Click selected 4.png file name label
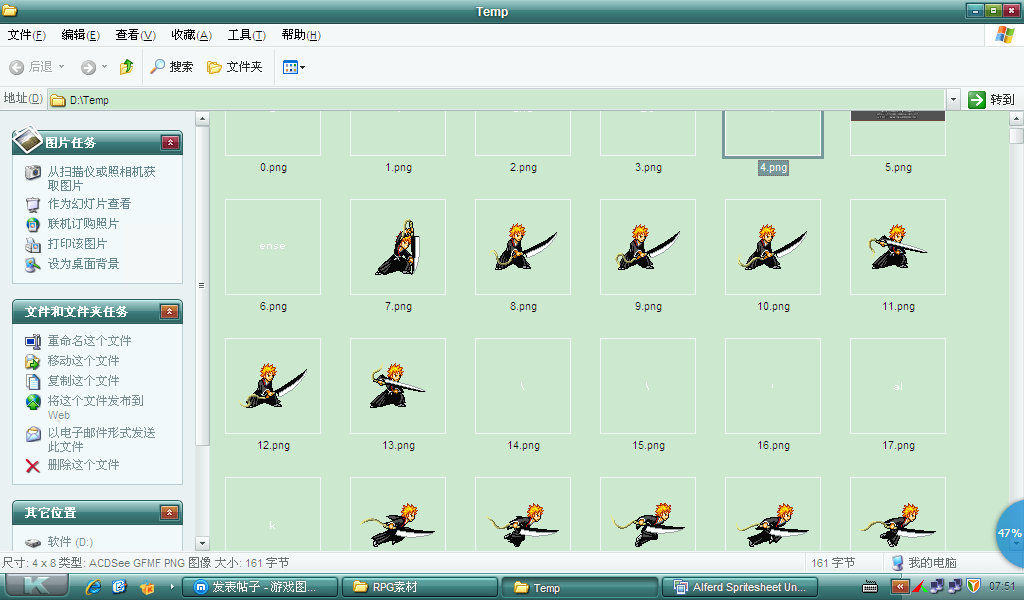Viewport: 1024px width, 600px height. click(773, 168)
